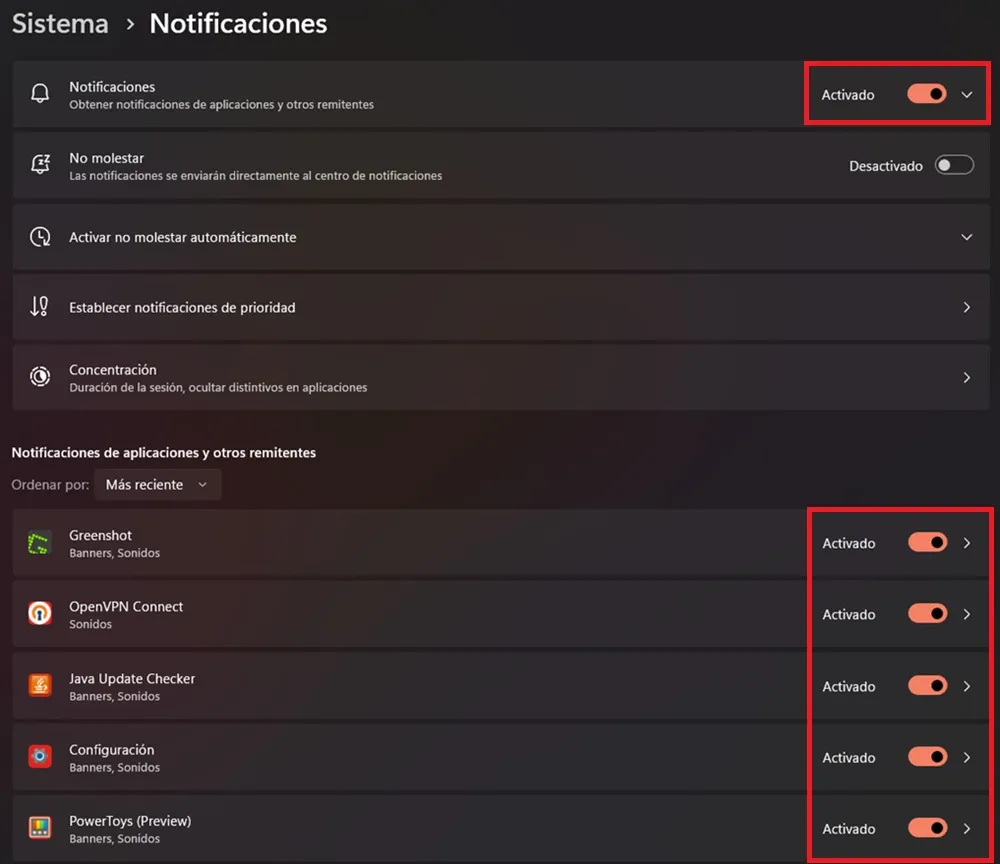Enable the No molestar switch
The image size is (1000, 864).
[955, 166]
